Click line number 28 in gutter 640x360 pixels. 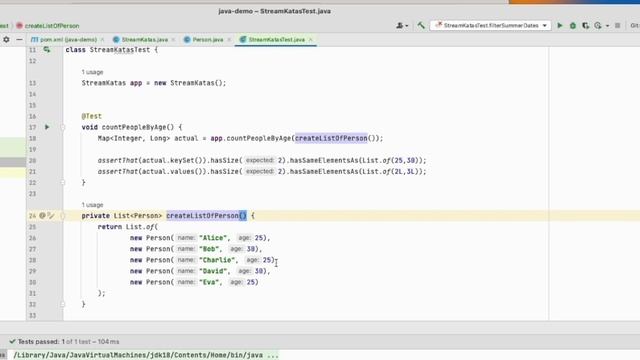(x=32, y=260)
